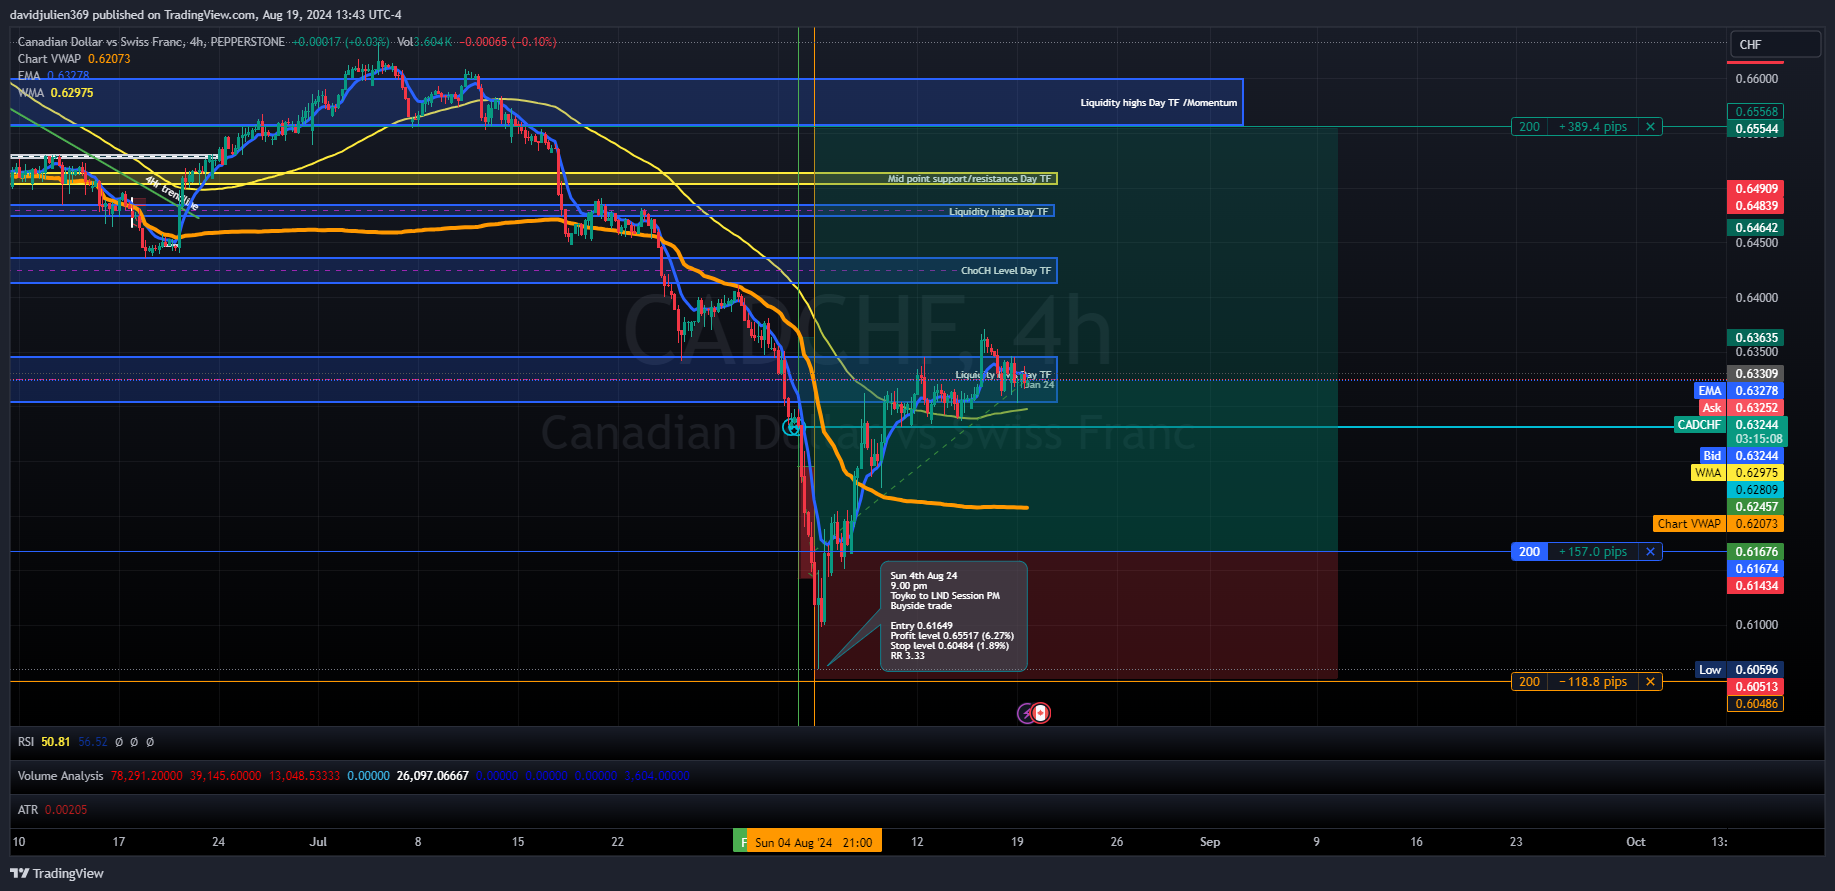The image size is (1835, 891).
Task: Click the 0.60486 orange outlined price label
Action: [1756, 704]
